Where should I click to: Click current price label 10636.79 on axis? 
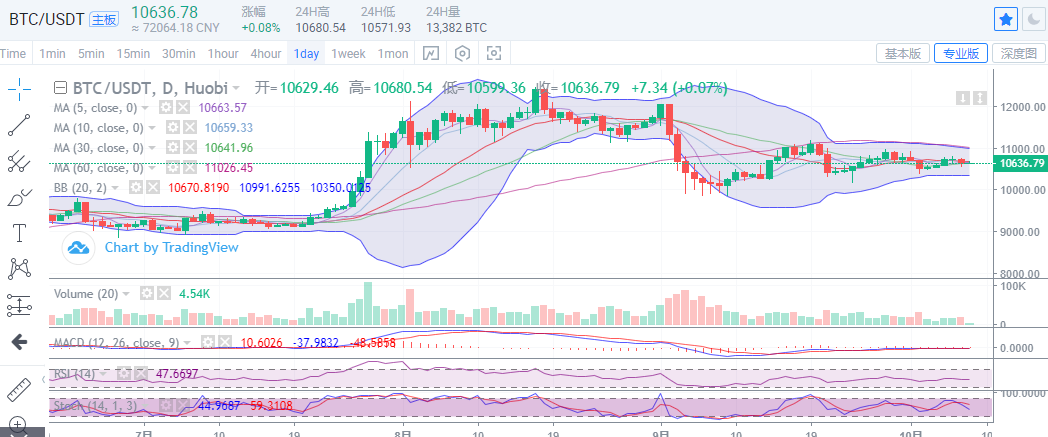pyautogui.click(x=1020, y=163)
